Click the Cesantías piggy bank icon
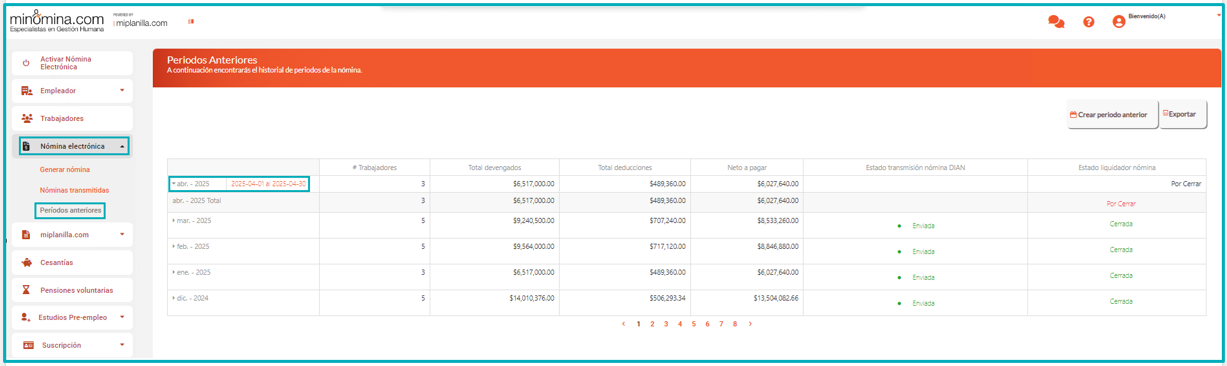 tap(27, 262)
